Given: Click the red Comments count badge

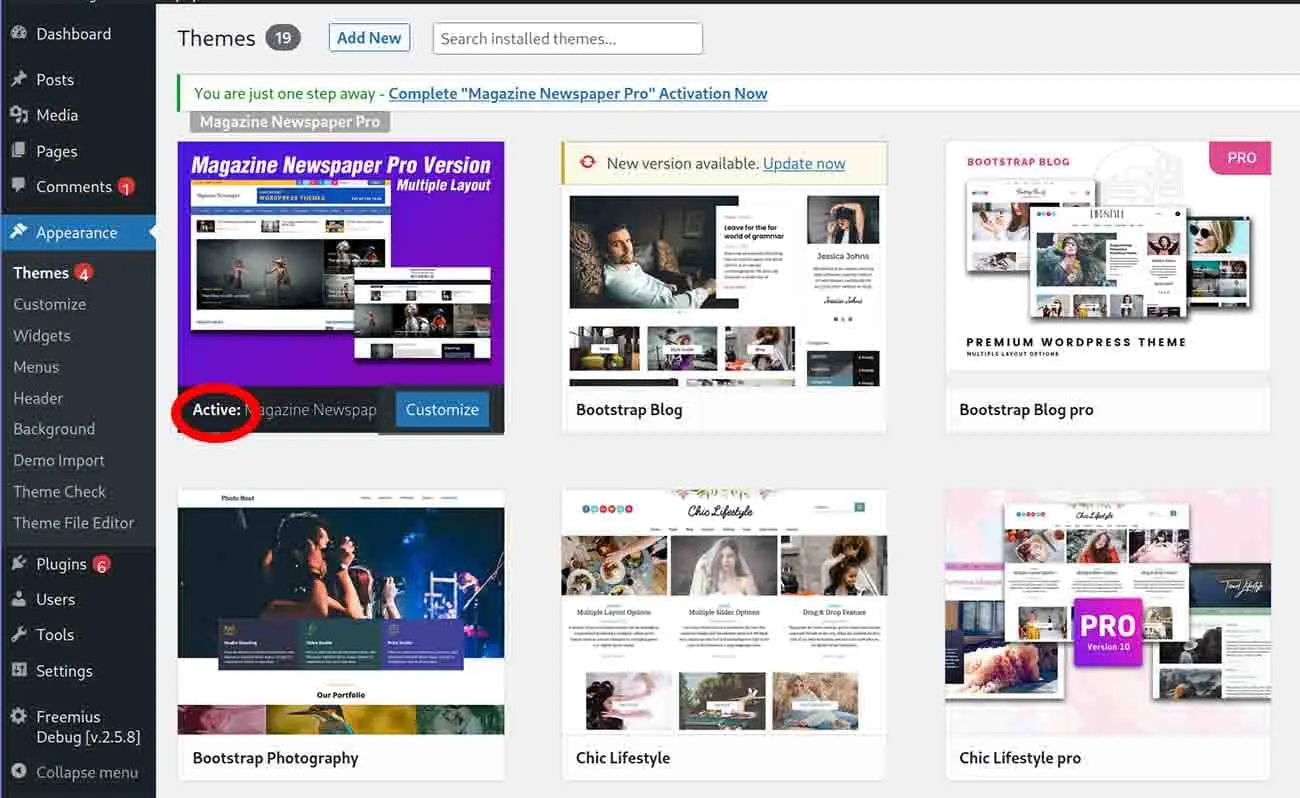Looking at the screenshot, I should click(126, 187).
